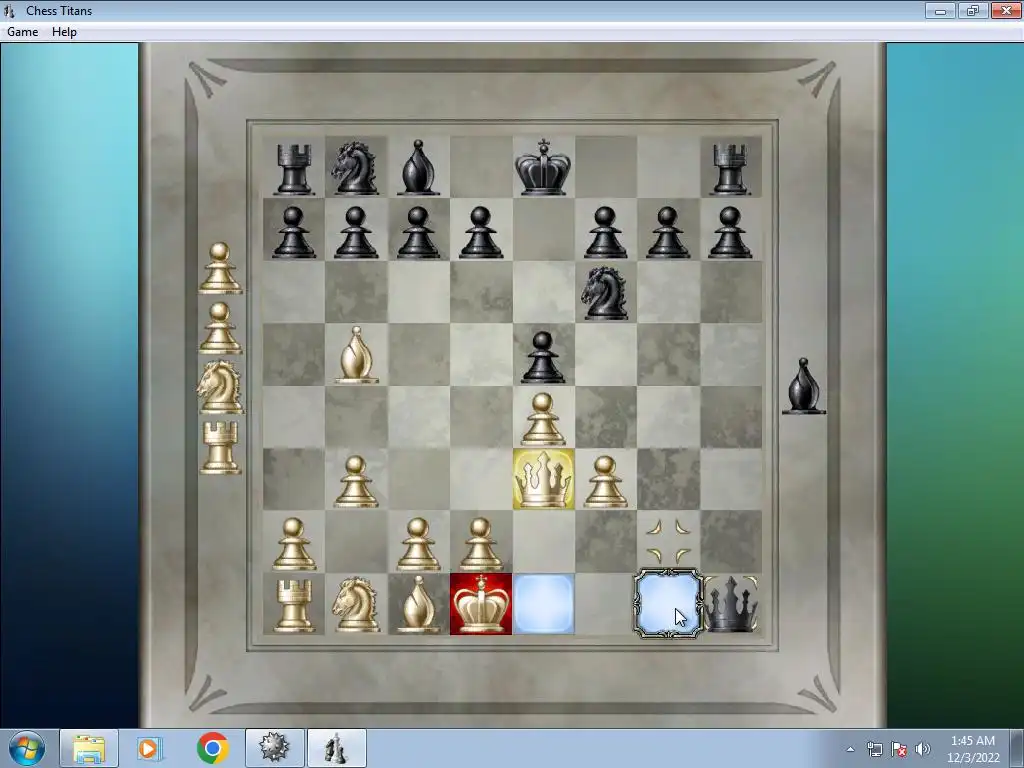The width and height of the screenshot is (1024, 768).
Task: Select the white pawn on c2
Action: pyautogui.click(x=418, y=545)
